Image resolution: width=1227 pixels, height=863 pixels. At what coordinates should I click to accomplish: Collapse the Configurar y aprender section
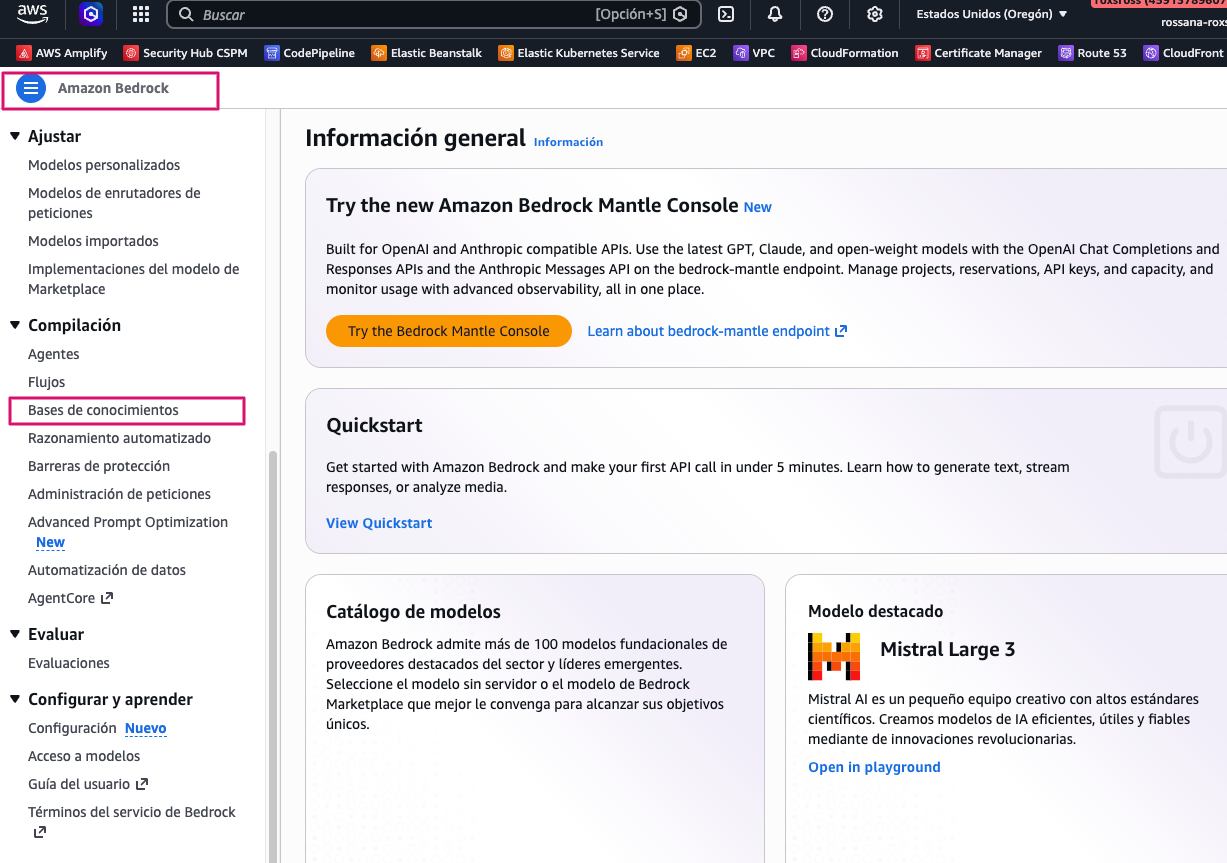tap(15, 699)
